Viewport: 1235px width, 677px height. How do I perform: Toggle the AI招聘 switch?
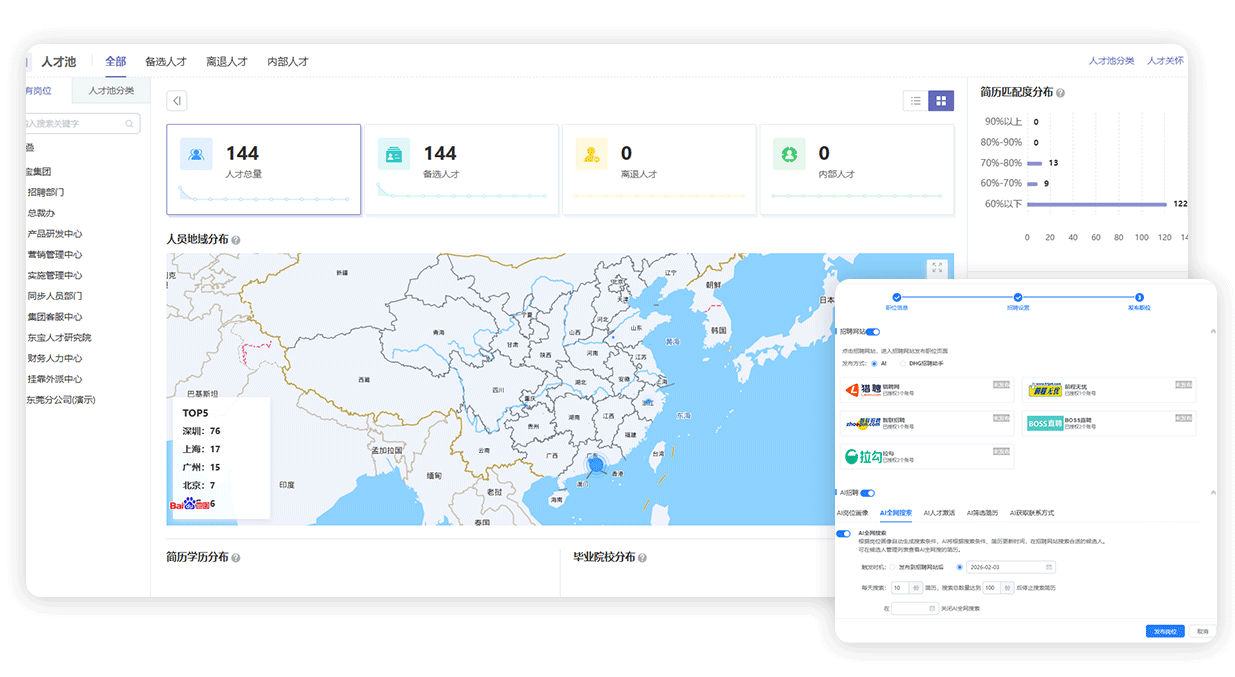867,493
